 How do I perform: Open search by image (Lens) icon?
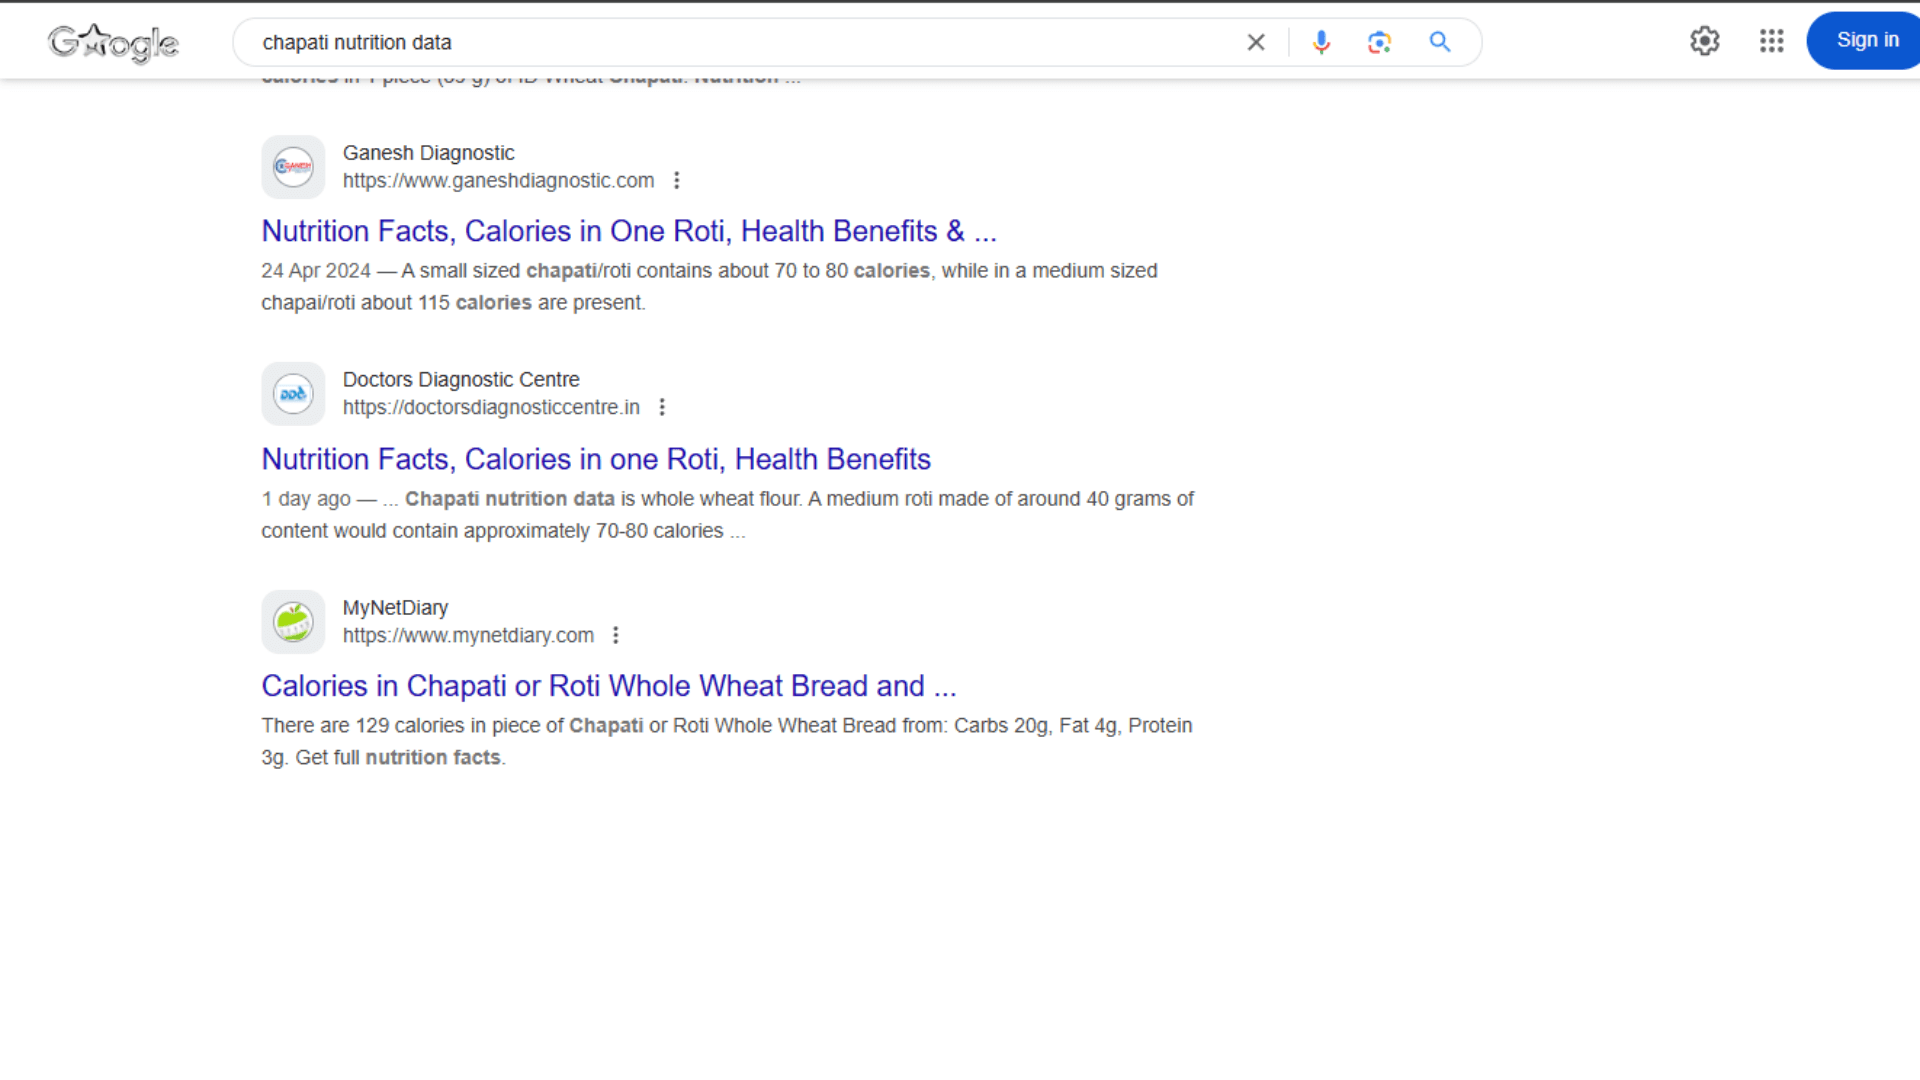pyautogui.click(x=1380, y=42)
